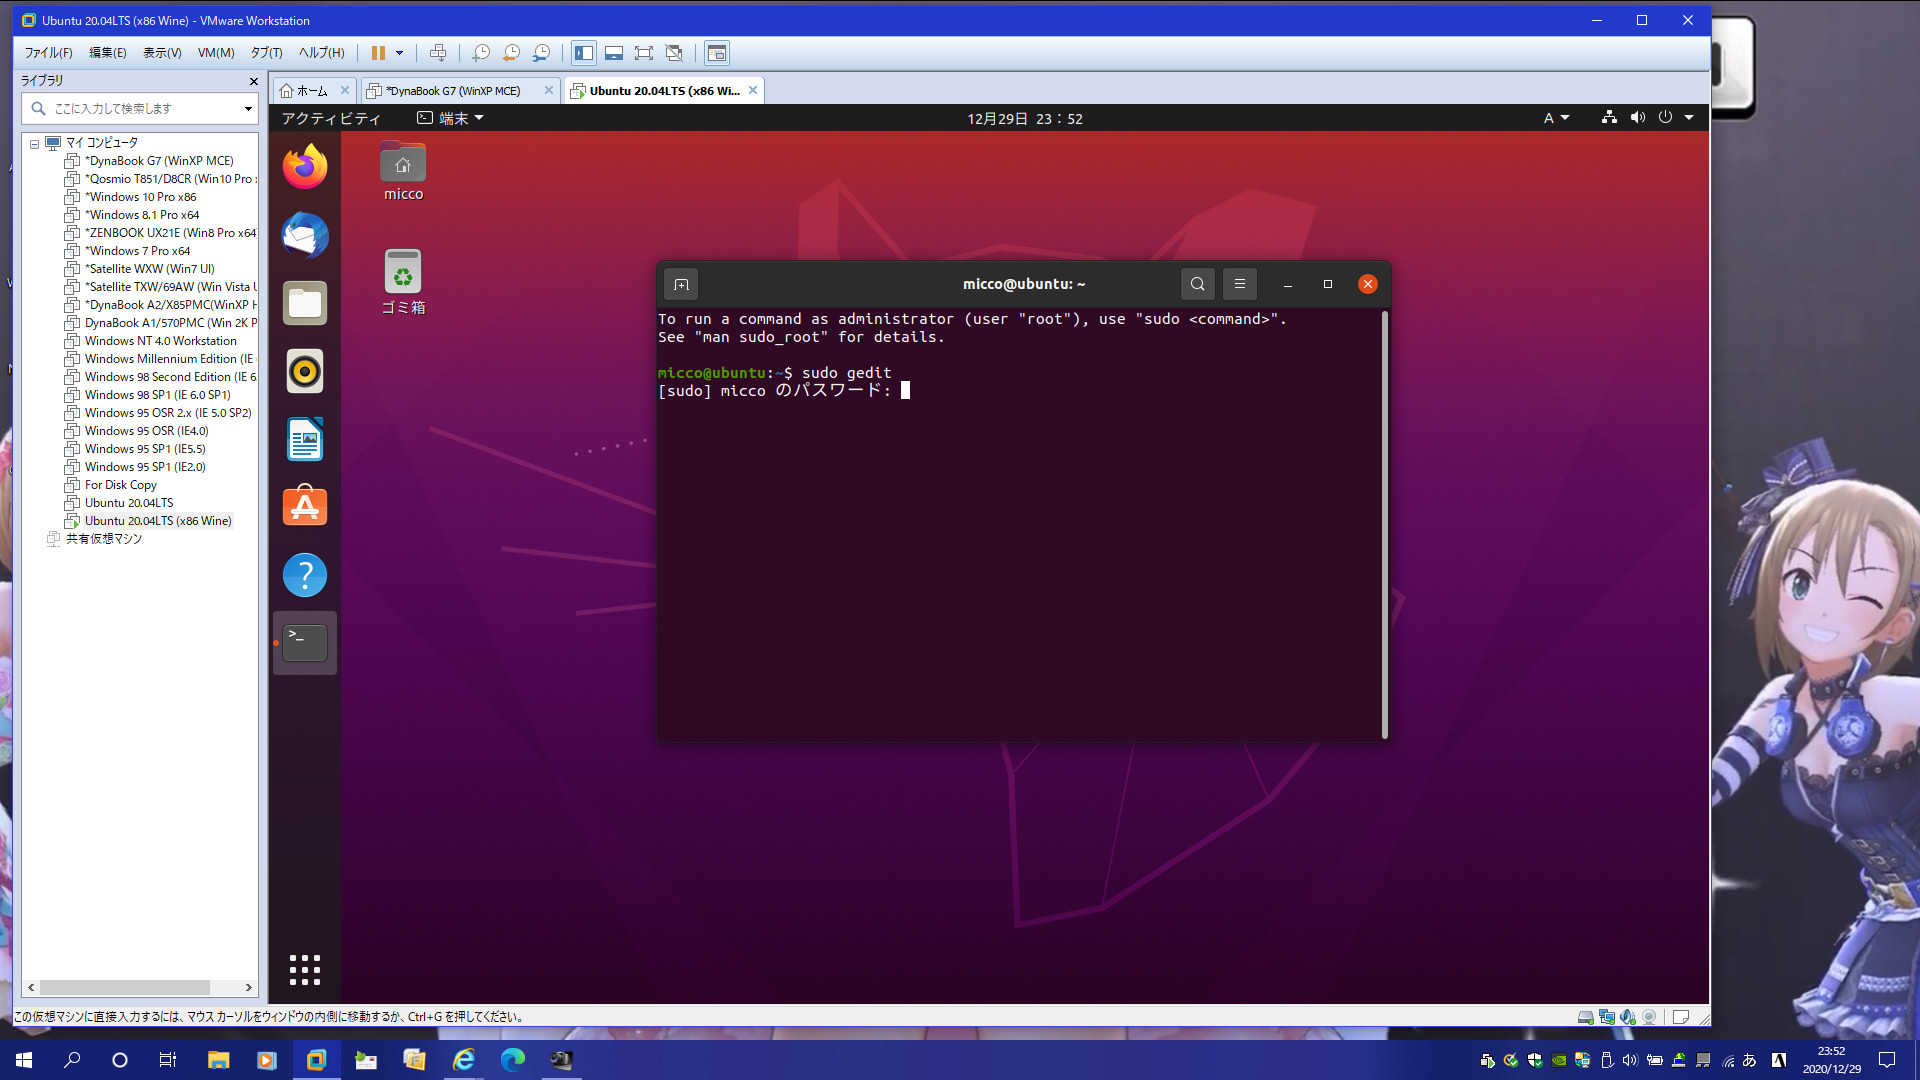This screenshot has height=1080, width=1920.
Task: Open the snapshot manager wrench-clock icon
Action: [541, 53]
